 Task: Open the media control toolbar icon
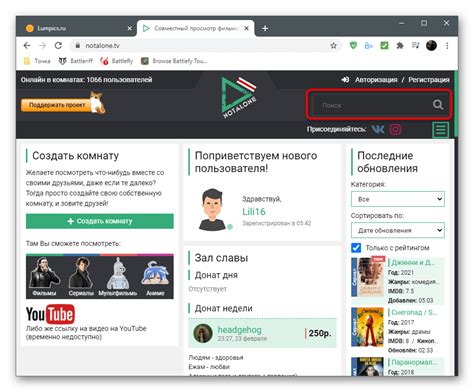pos(415,45)
